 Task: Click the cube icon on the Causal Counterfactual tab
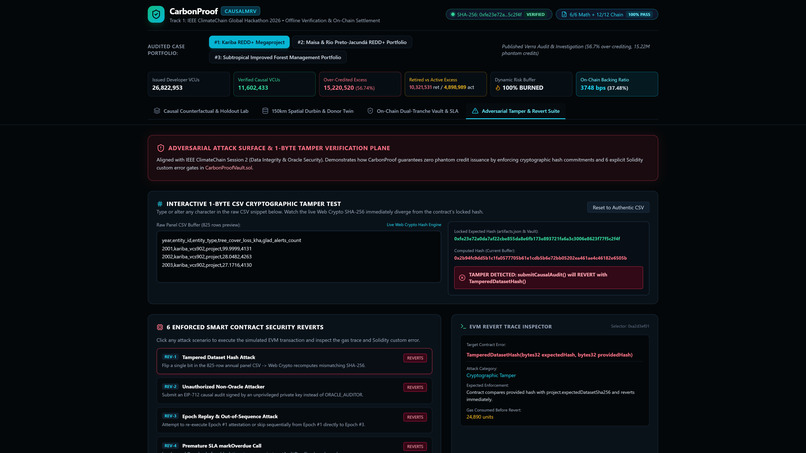pyautogui.click(x=157, y=111)
